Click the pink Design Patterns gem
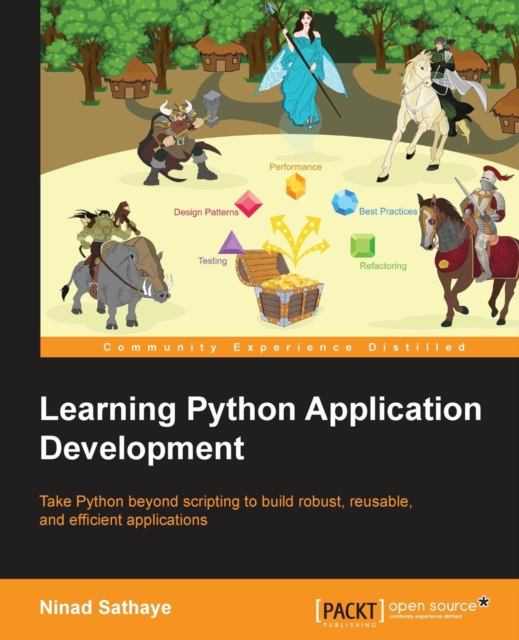The image size is (519, 640). coord(248,204)
